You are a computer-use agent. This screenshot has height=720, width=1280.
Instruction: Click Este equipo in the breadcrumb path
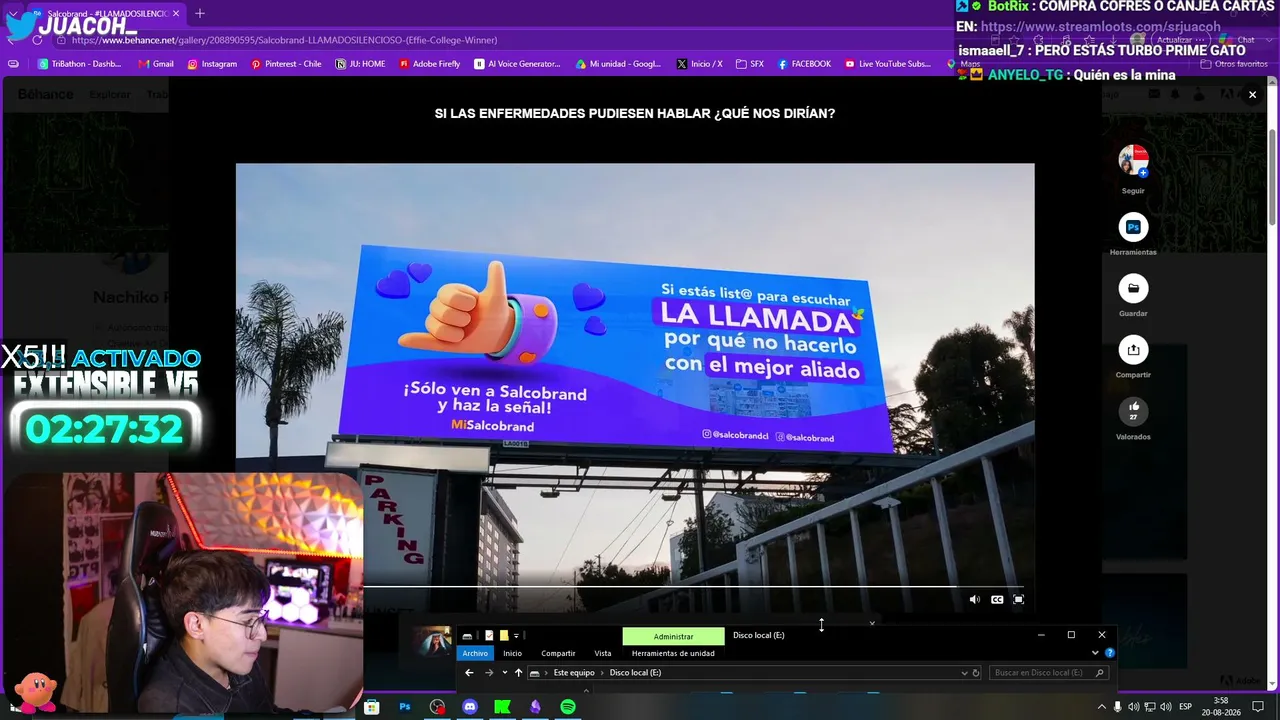click(x=574, y=673)
